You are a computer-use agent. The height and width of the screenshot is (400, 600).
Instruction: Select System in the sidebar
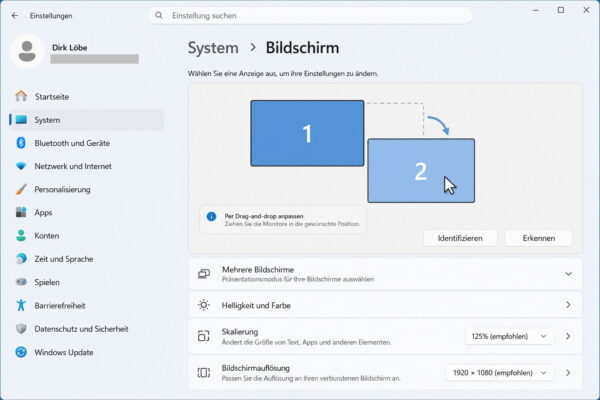point(87,120)
